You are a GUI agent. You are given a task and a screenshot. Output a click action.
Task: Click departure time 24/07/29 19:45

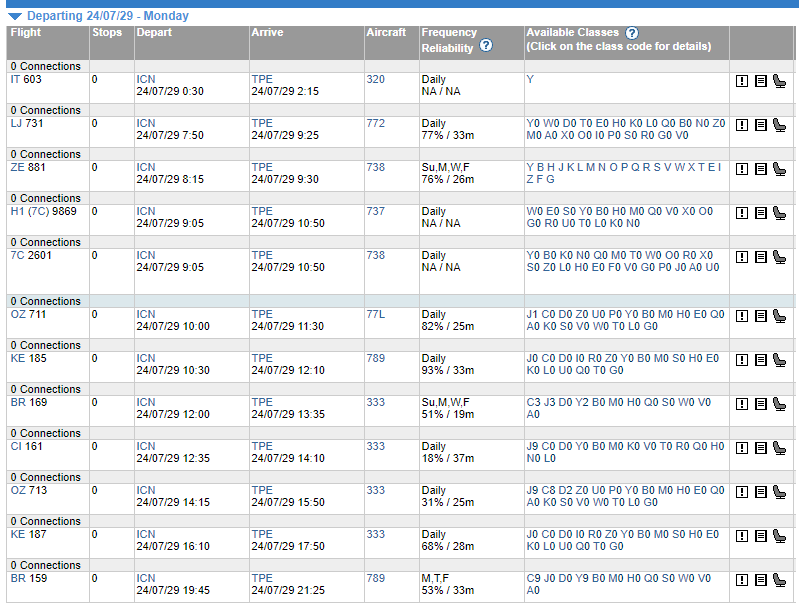click(173, 591)
